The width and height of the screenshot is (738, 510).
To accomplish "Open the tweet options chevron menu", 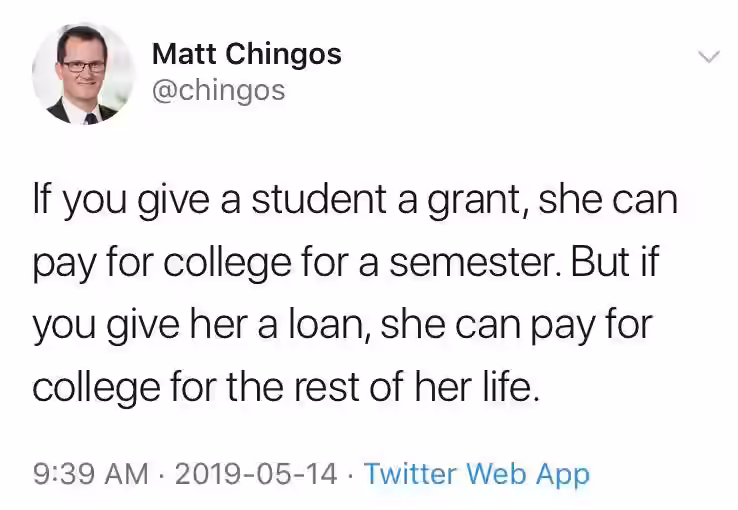I will click(708, 57).
